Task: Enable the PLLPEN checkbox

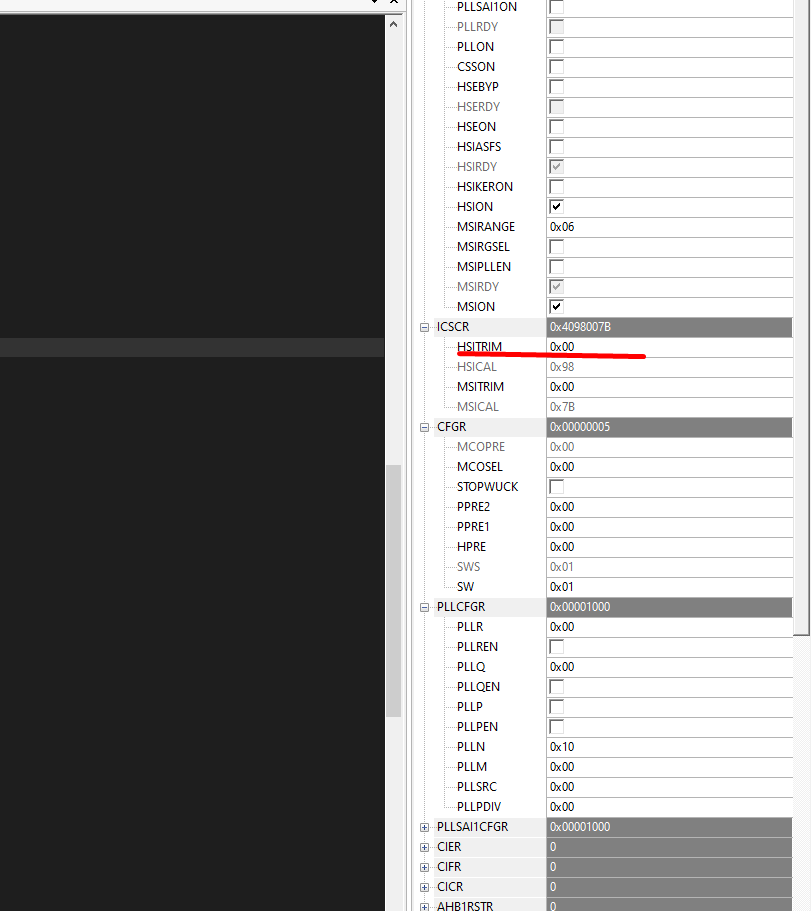Action: coord(557,727)
